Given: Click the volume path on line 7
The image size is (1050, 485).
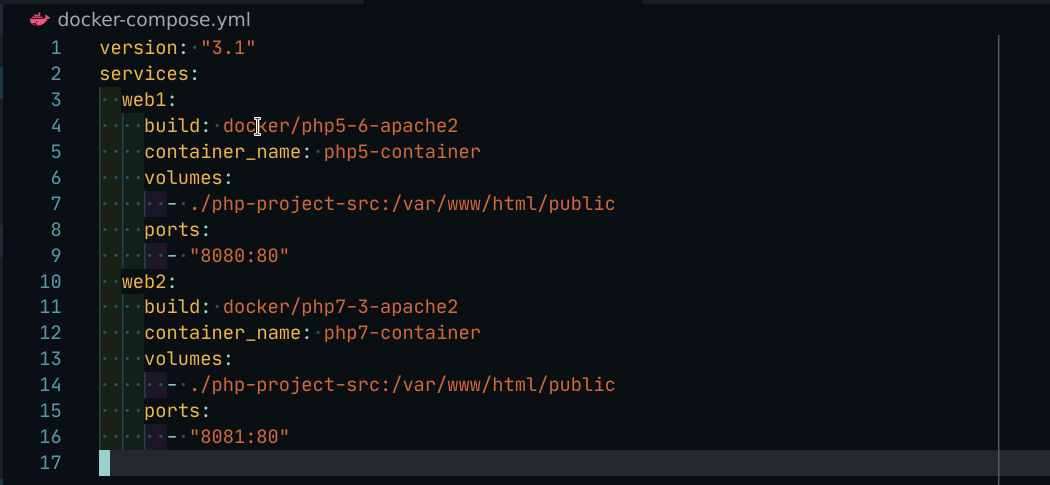Looking at the screenshot, I should pos(402,204).
